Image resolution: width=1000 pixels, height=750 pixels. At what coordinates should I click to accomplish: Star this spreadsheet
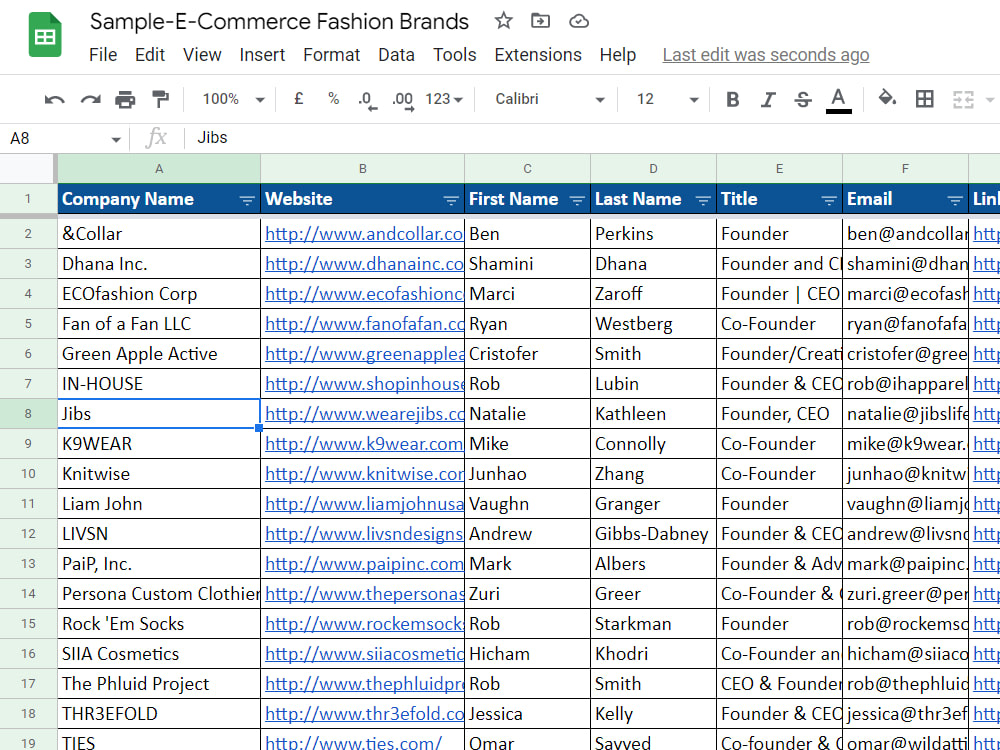(503, 21)
